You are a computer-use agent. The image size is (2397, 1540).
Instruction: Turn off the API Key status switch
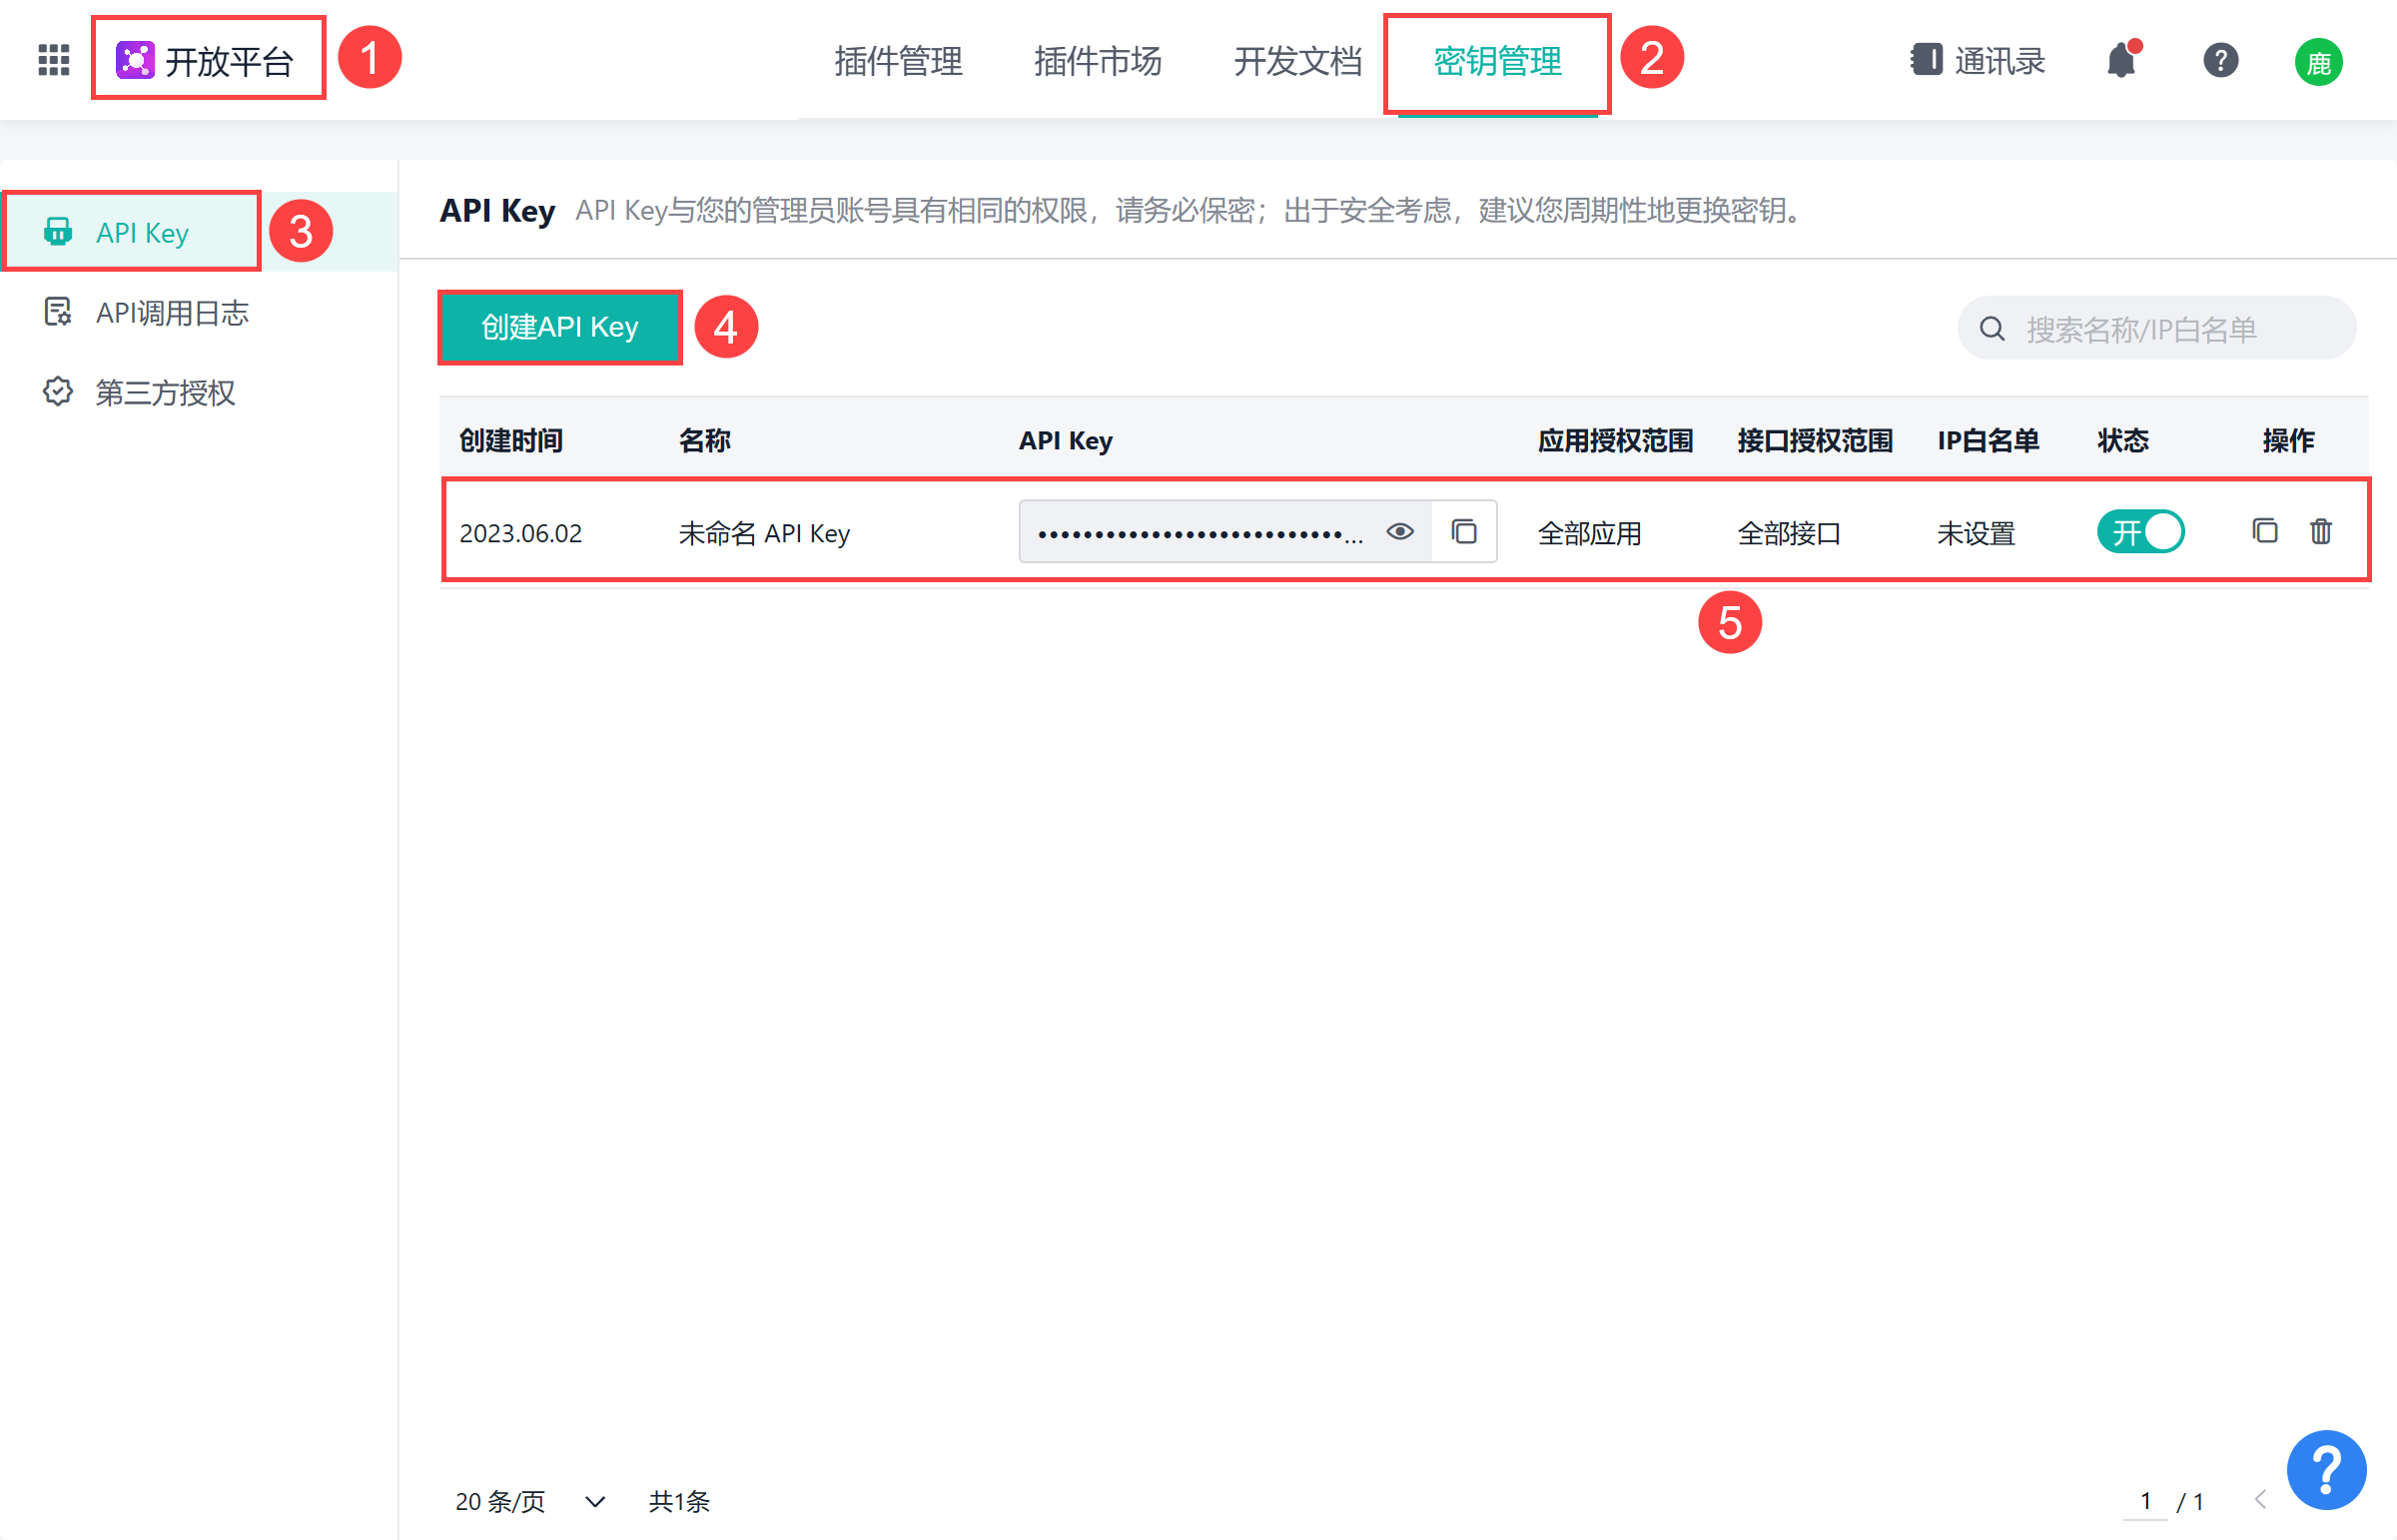[2140, 532]
